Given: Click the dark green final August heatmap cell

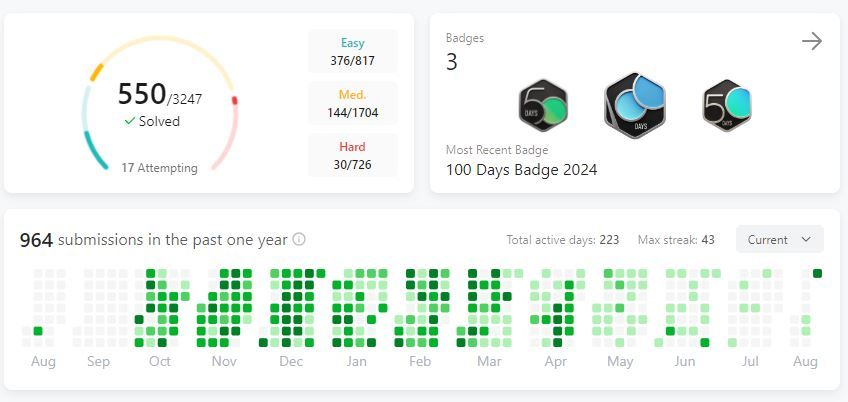Looking at the screenshot, I should [x=817, y=273].
